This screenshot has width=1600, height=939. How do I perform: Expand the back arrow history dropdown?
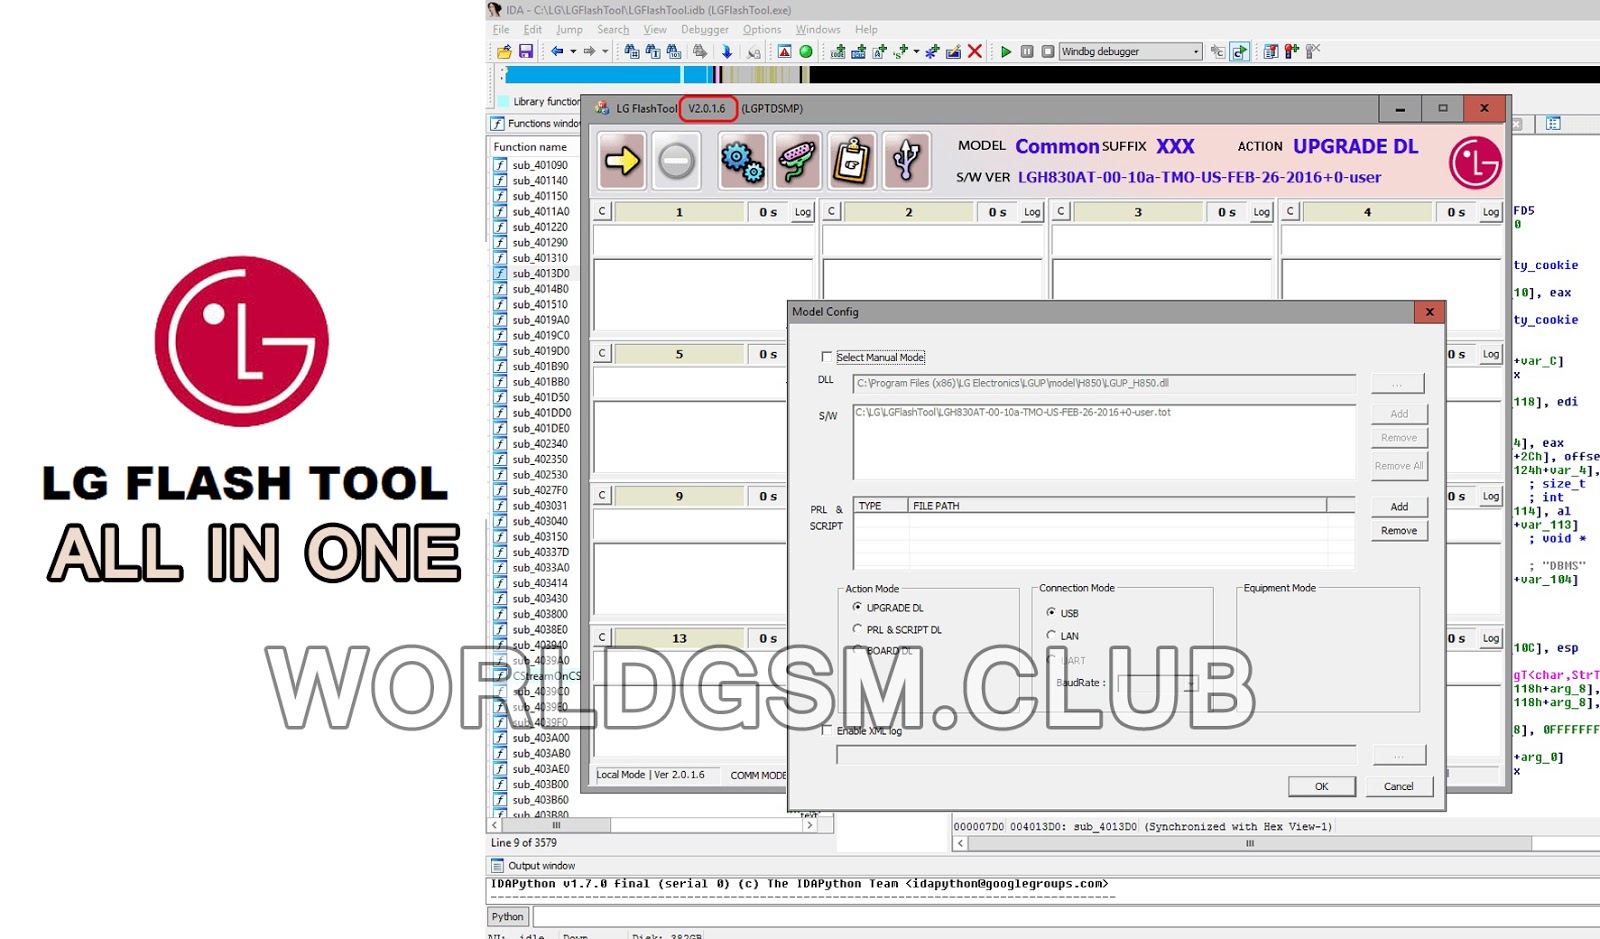(x=573, y=51)
